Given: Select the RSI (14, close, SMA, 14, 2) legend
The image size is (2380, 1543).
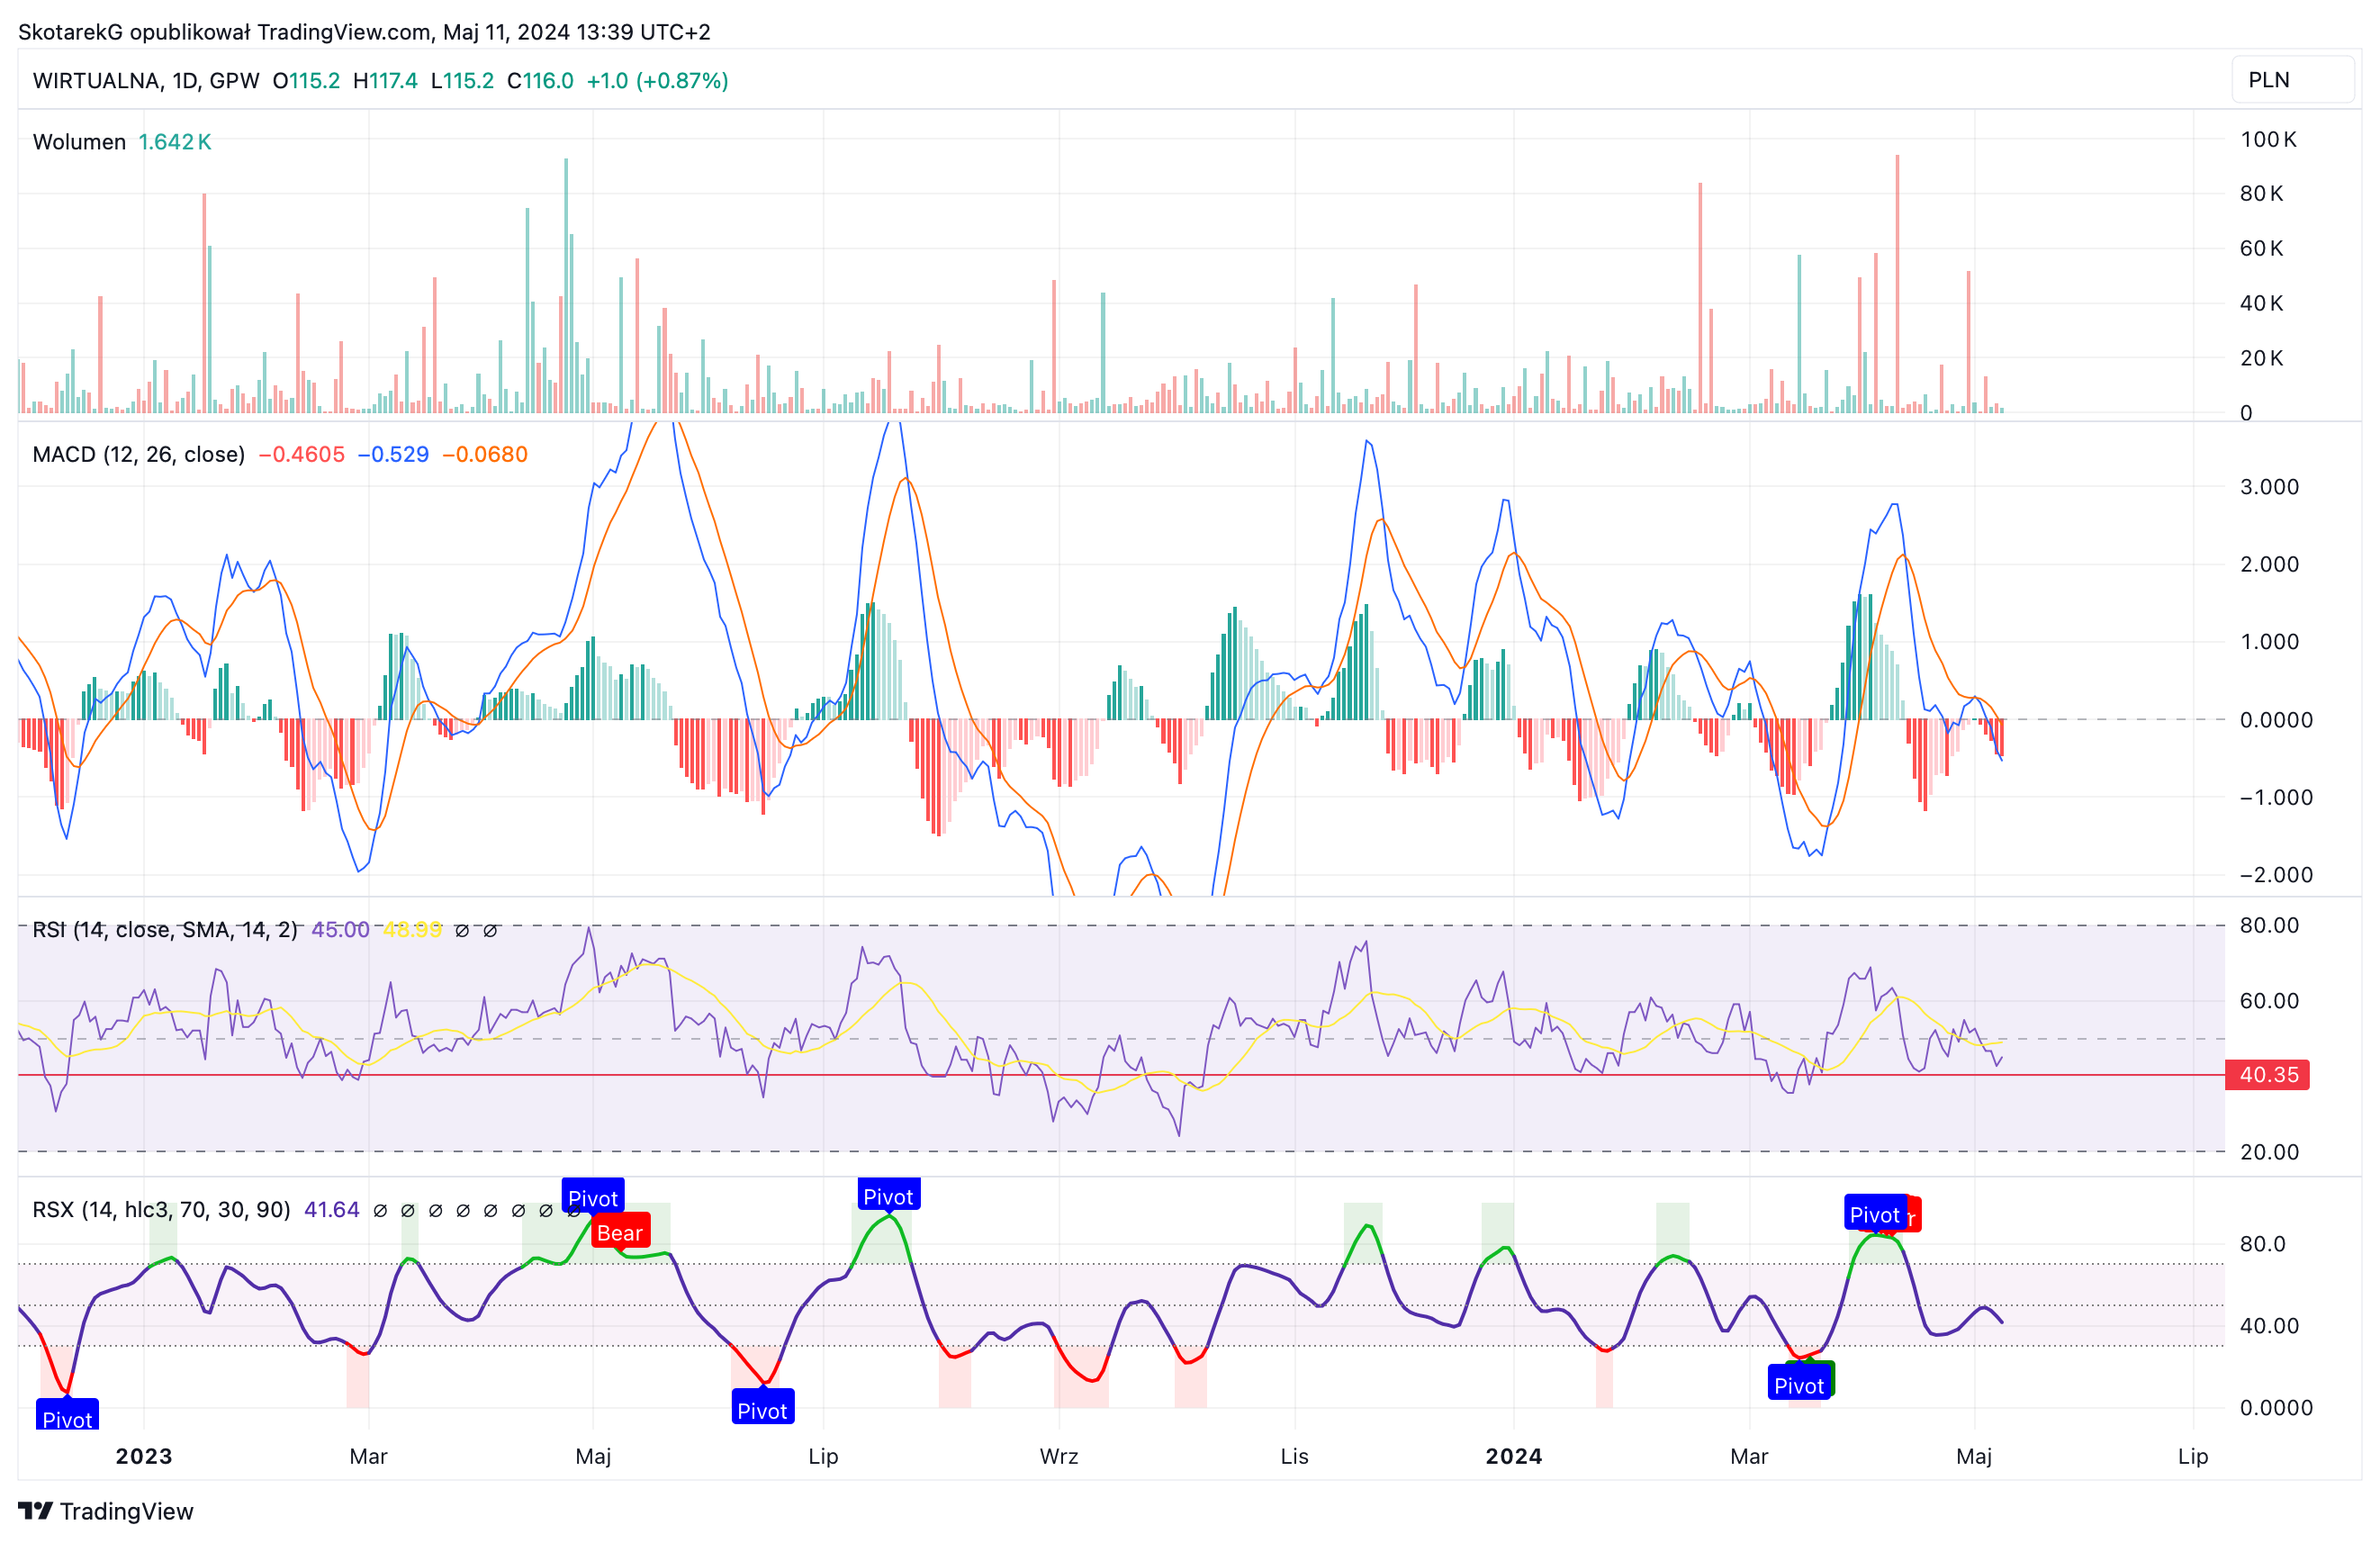Looking at the screenshot, I should 165,929.
